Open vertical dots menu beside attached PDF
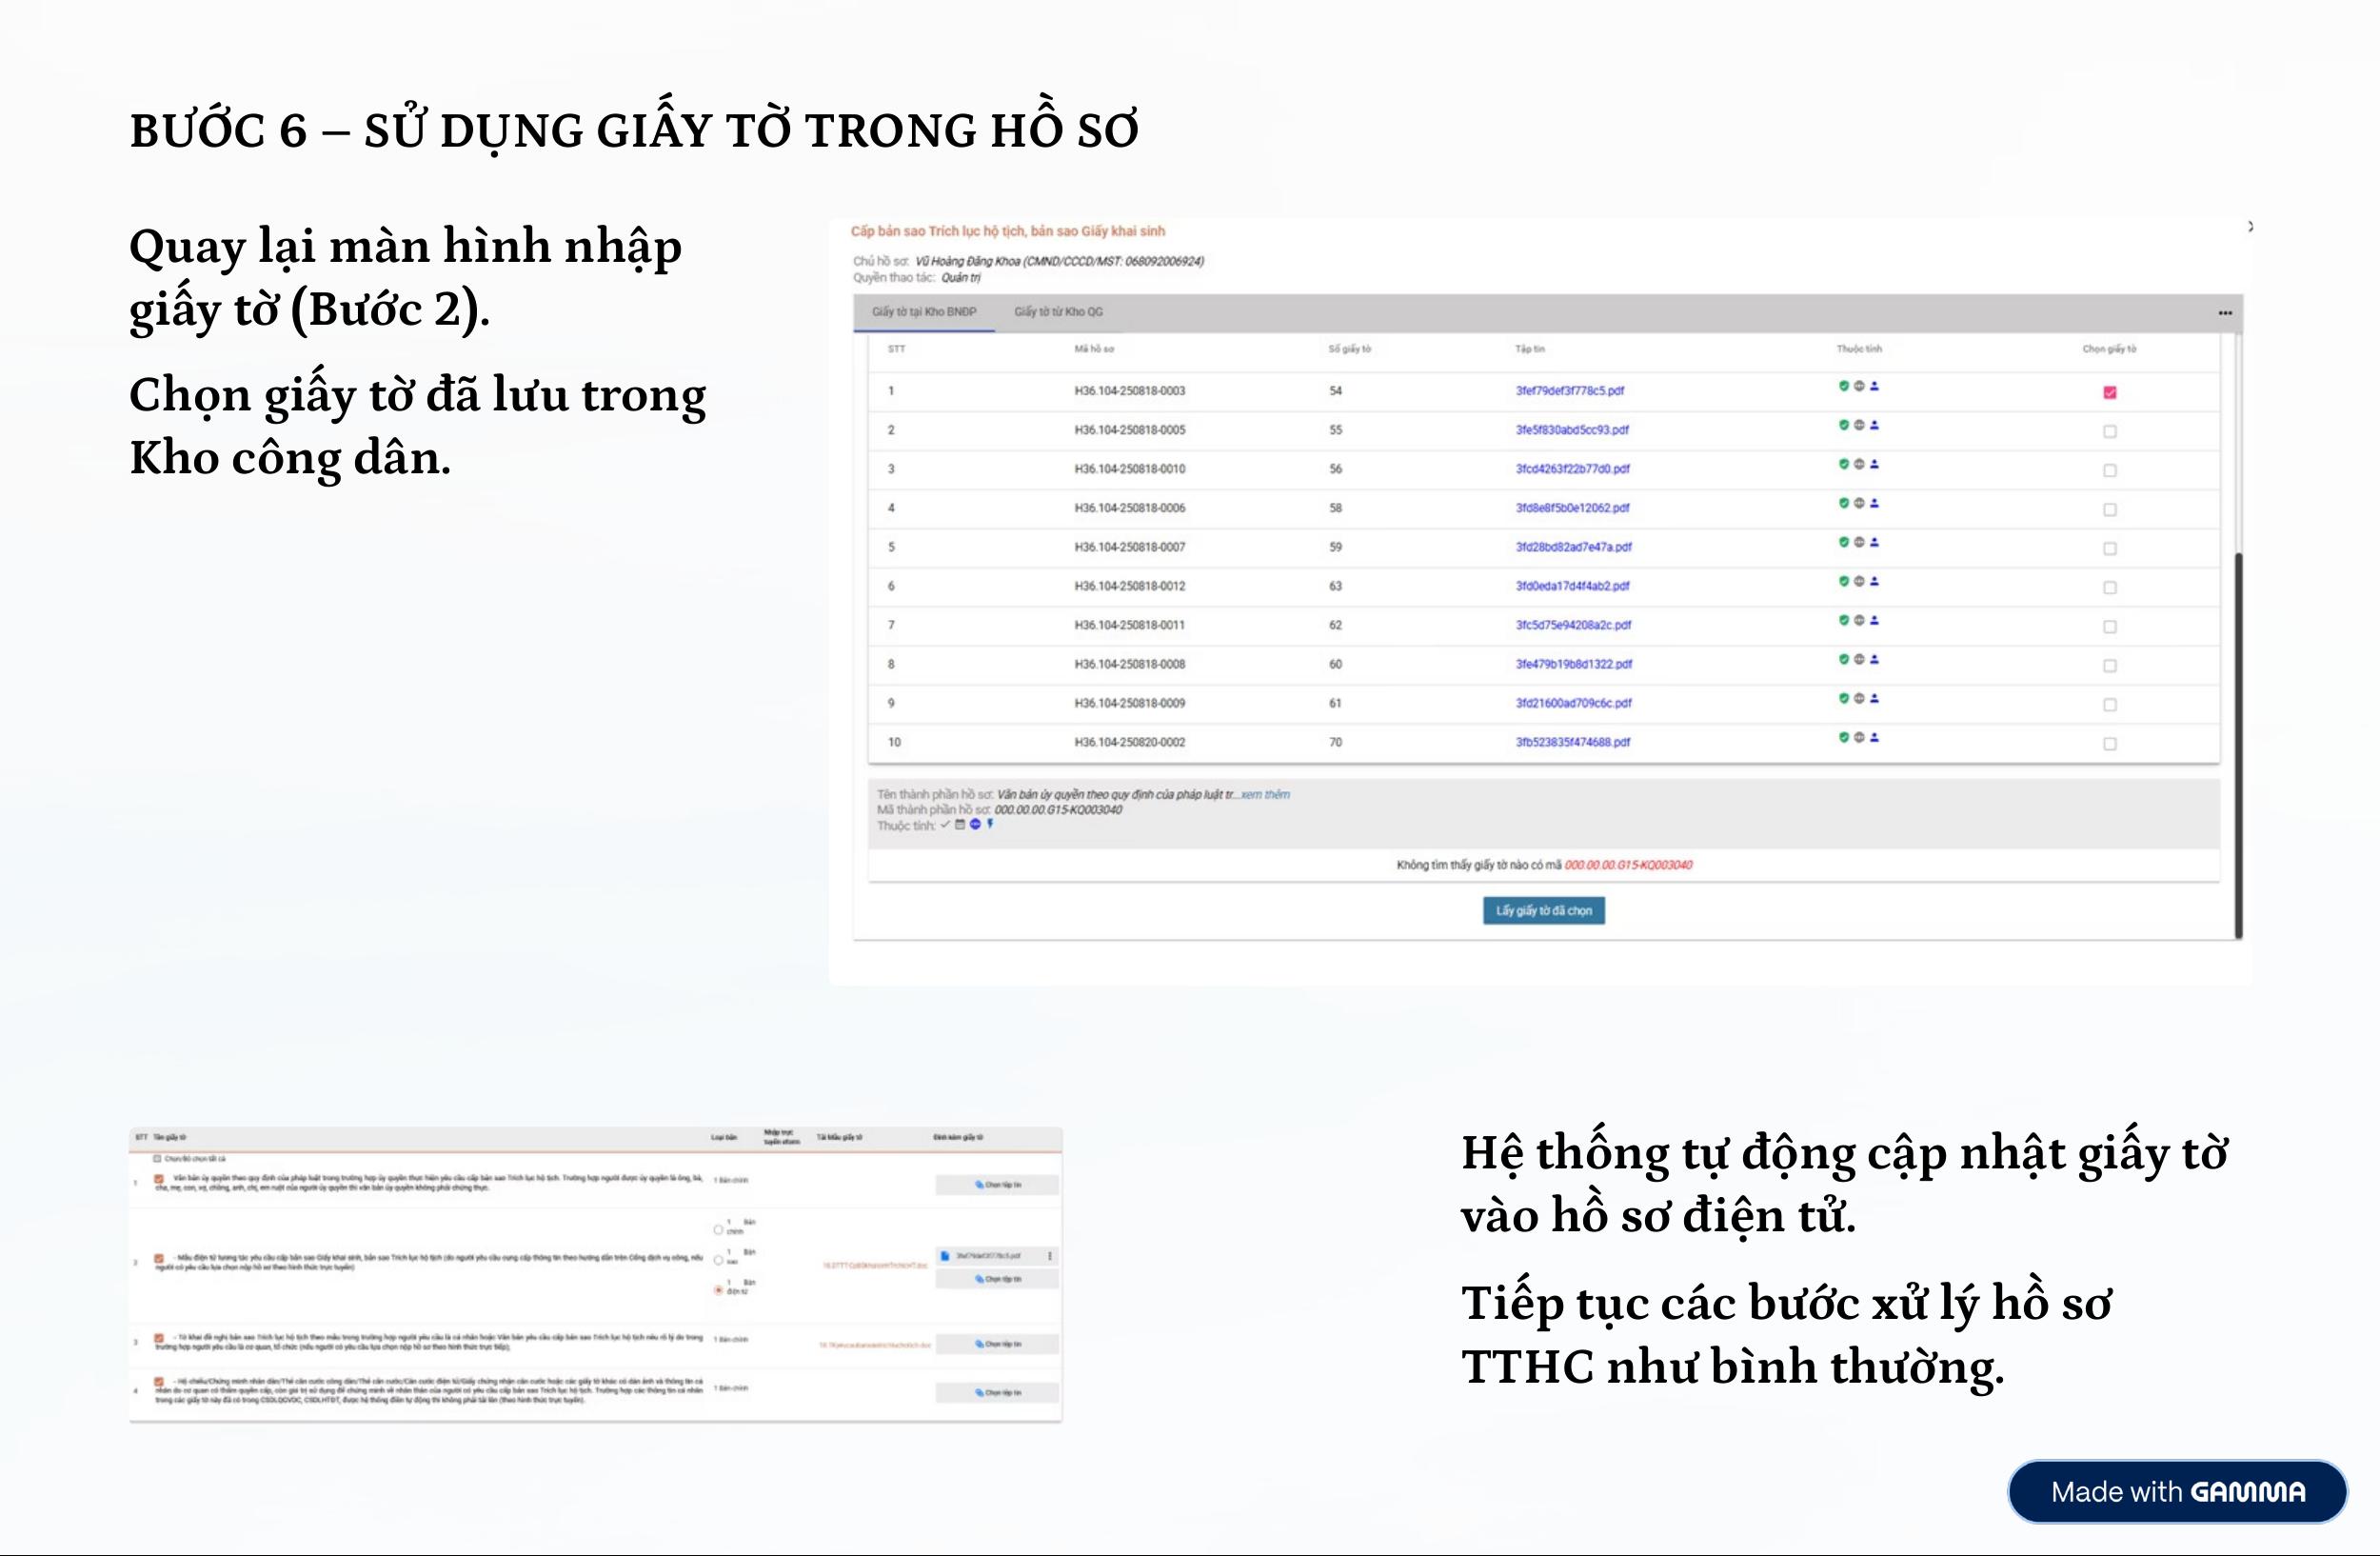This screenshot has width=2380, height=1556. tap(1050, 1256)
